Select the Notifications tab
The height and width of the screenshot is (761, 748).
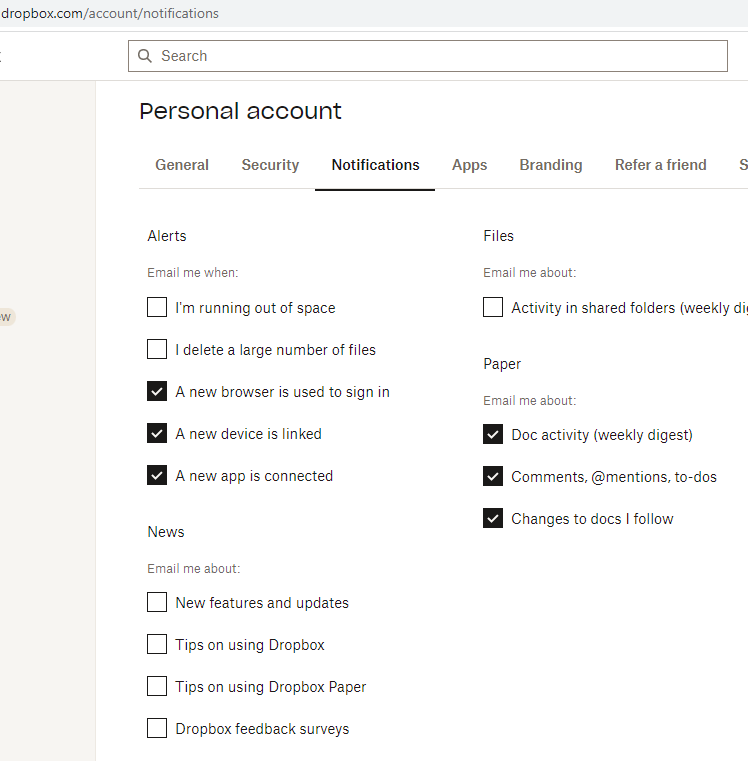[x=375, y=165]
